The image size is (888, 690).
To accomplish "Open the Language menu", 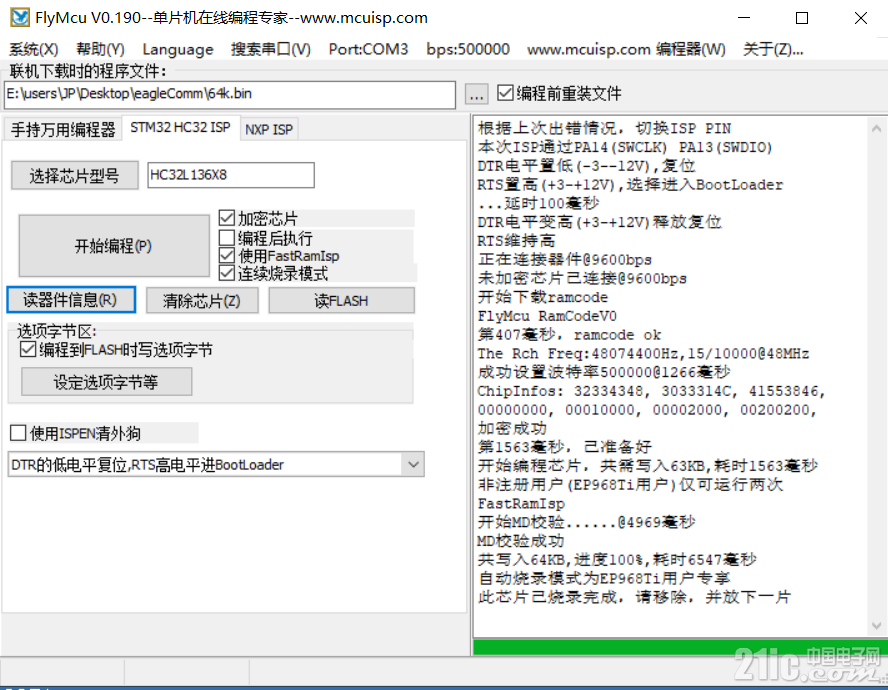I will pos(178,49).
